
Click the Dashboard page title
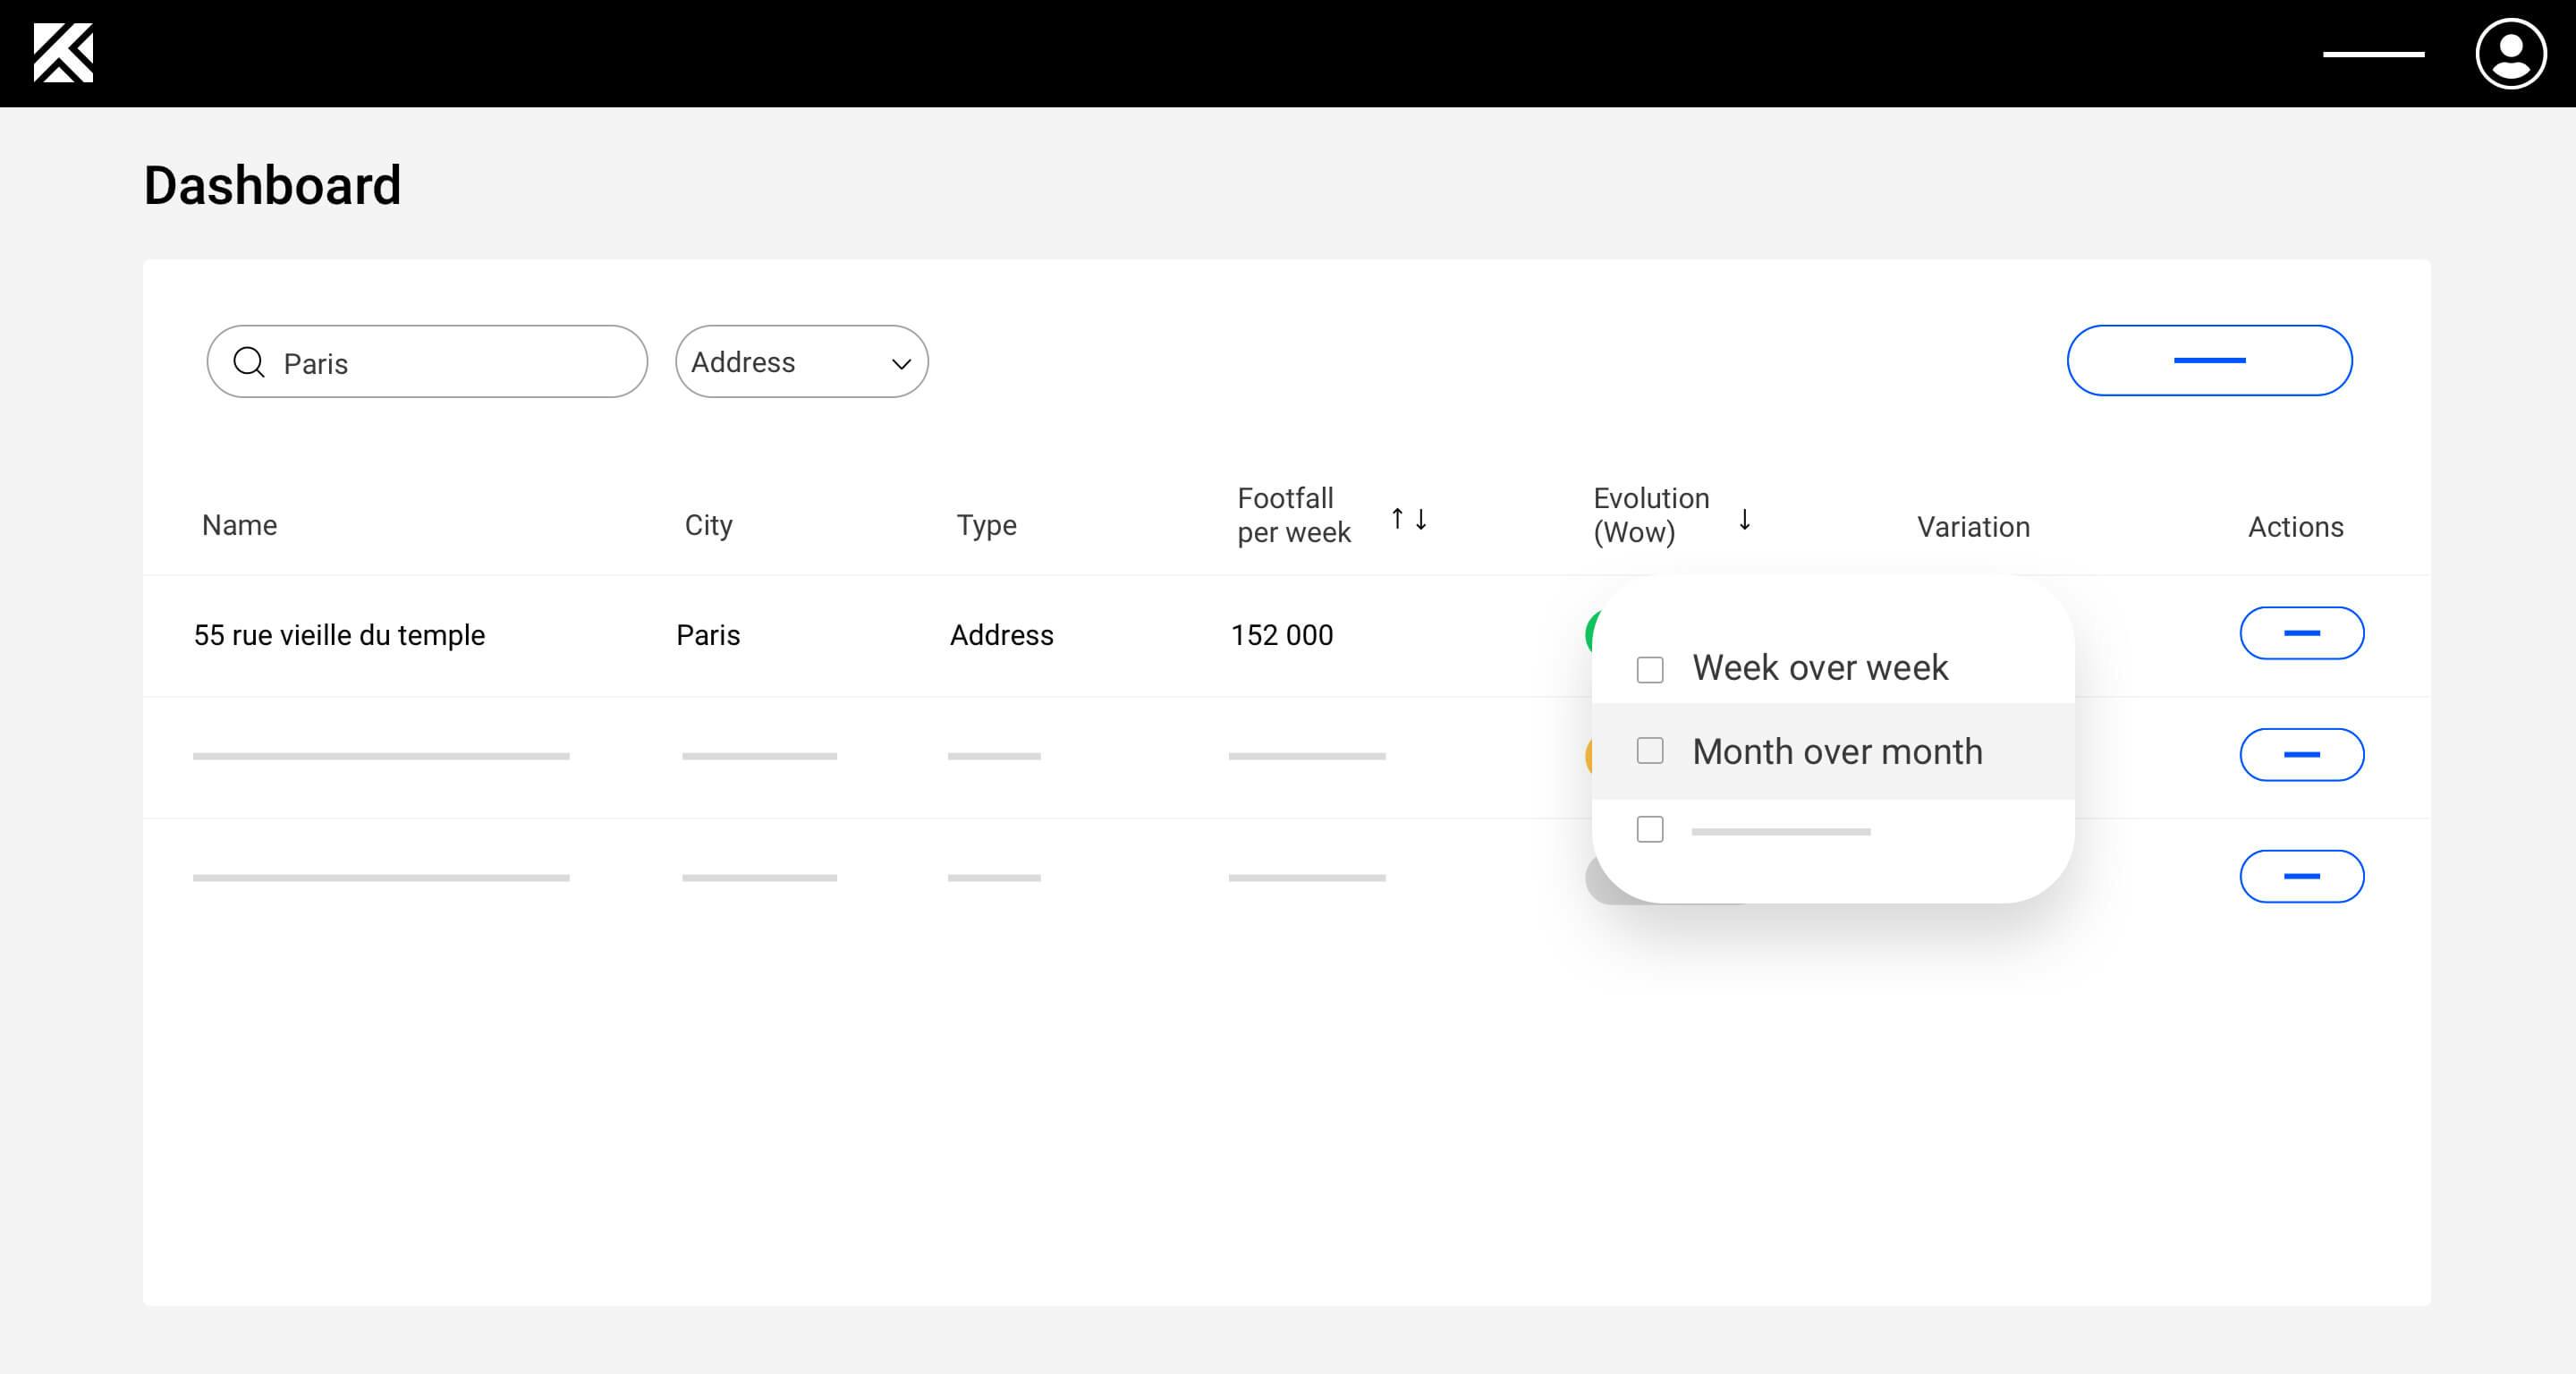272,186
